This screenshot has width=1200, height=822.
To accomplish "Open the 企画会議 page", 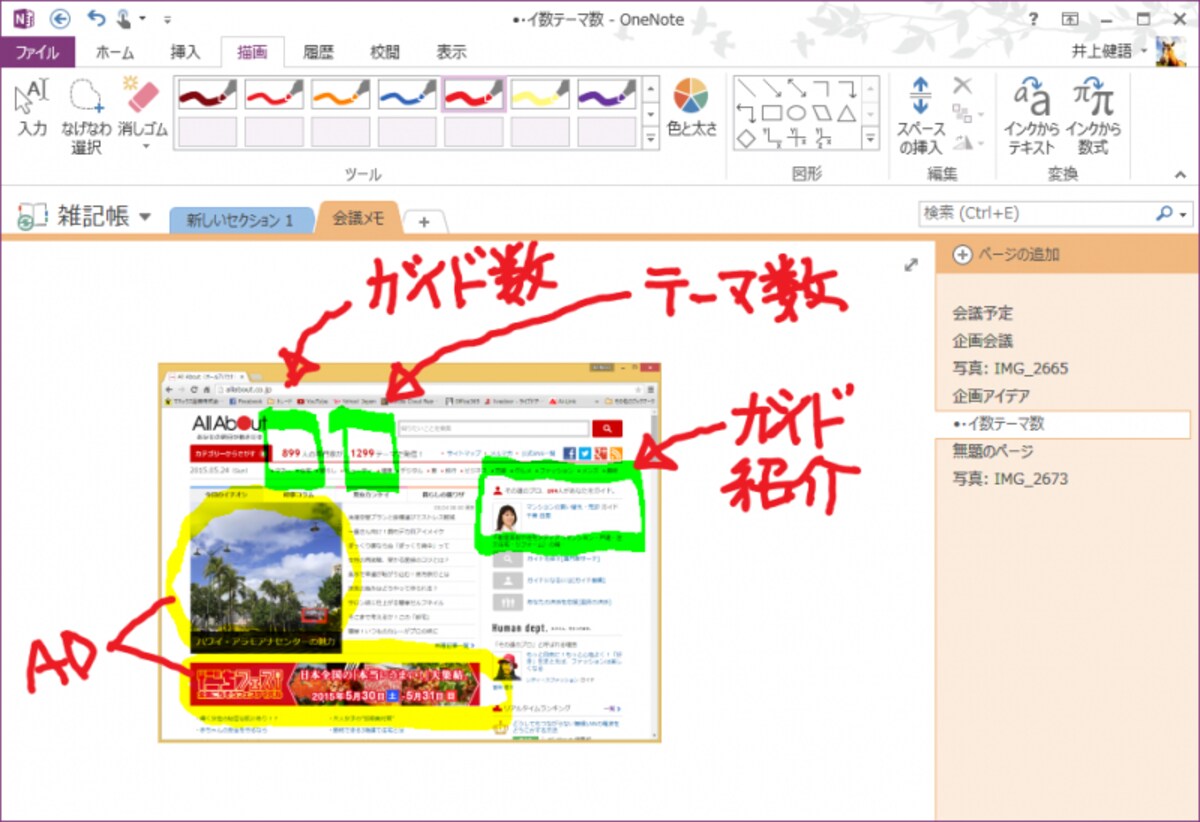I will tap(982, 340).
